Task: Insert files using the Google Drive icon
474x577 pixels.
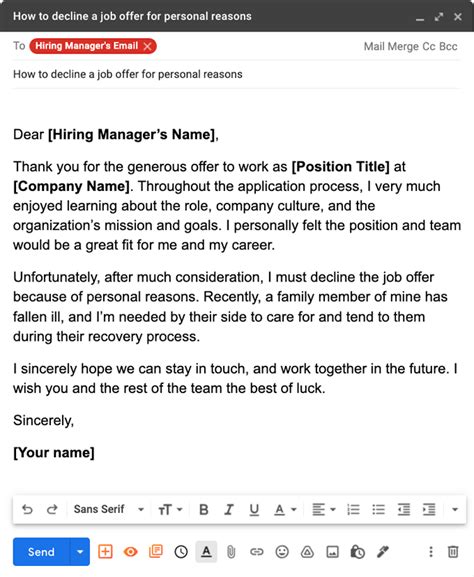Action: point(307,552)
